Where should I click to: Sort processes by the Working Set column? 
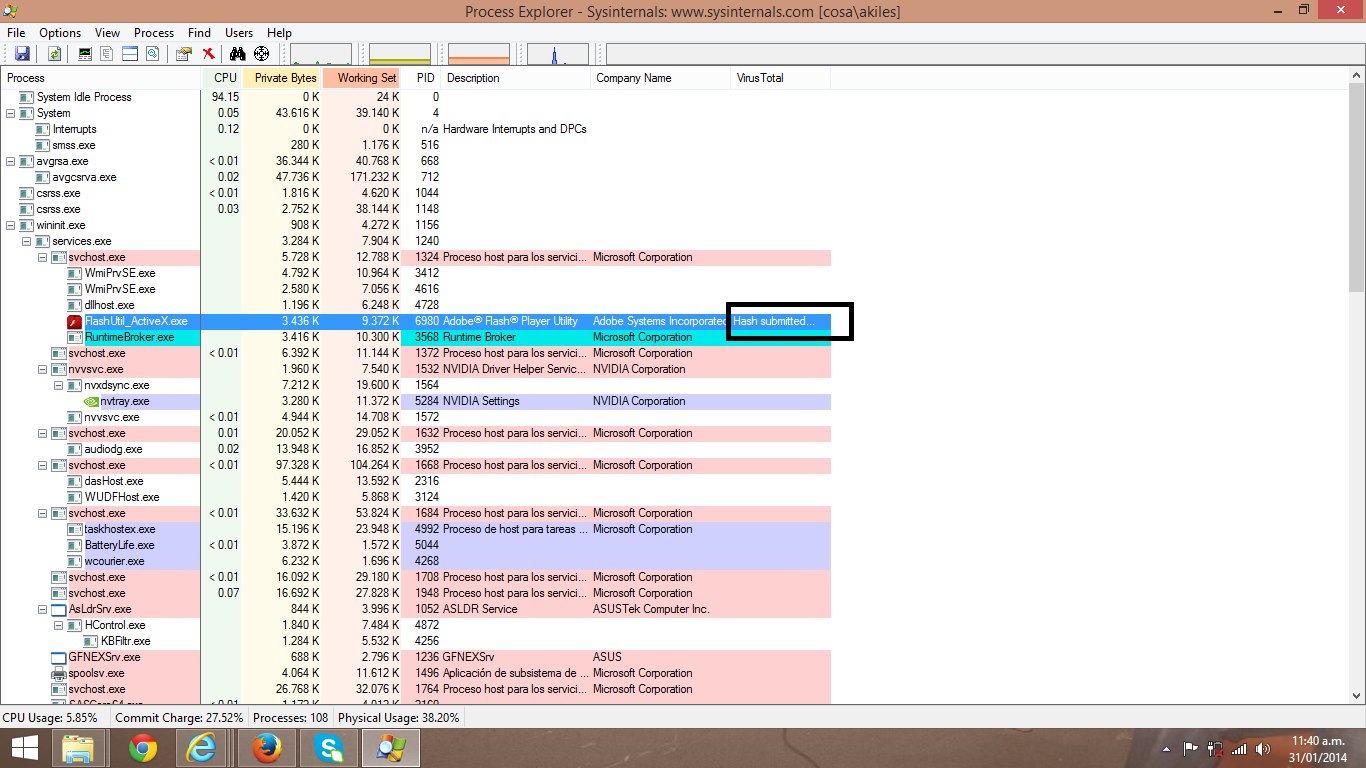click(x=362, y=77)
